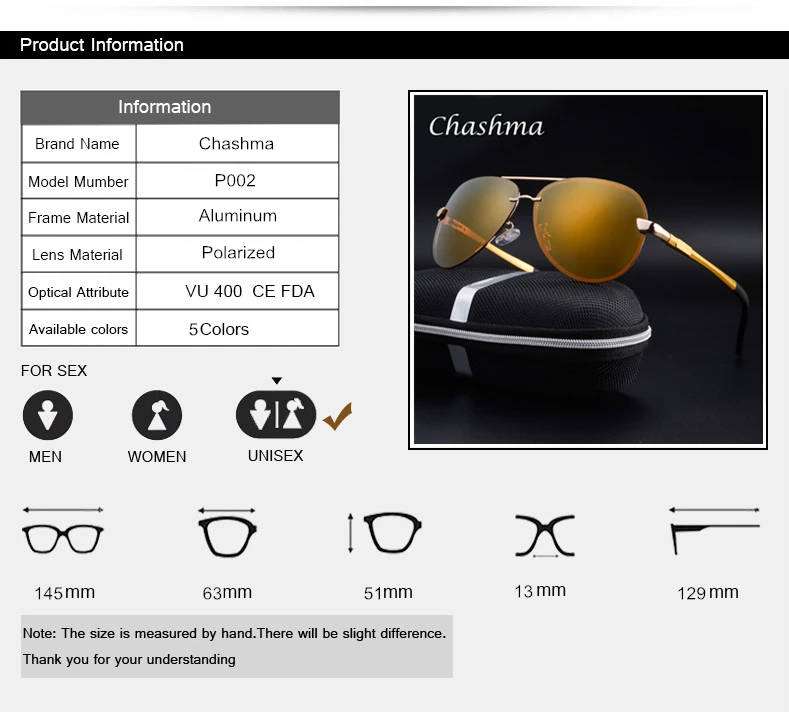Click the 13 mm measurement

pos(540,591)
